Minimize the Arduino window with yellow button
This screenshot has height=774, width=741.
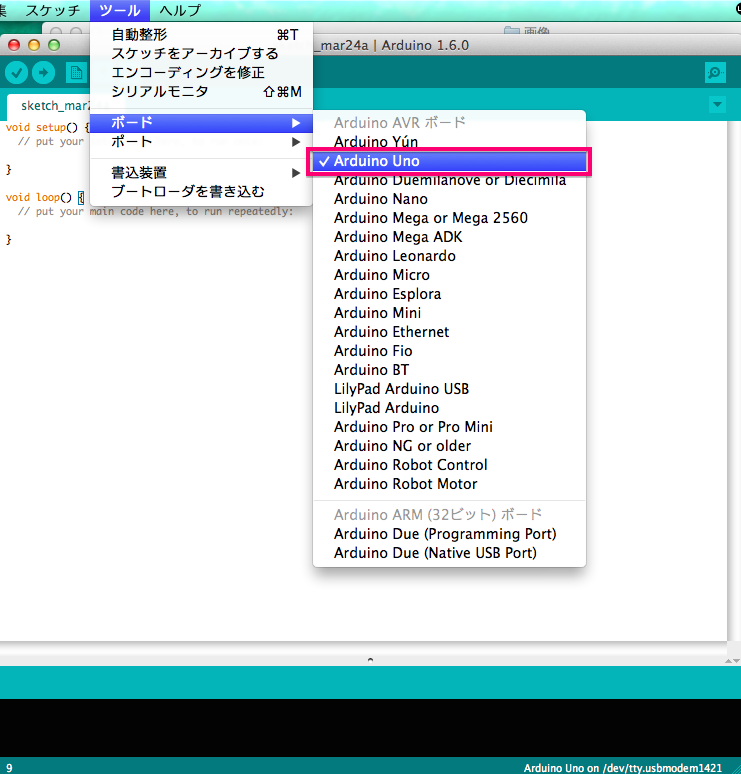tap(34, 45)
